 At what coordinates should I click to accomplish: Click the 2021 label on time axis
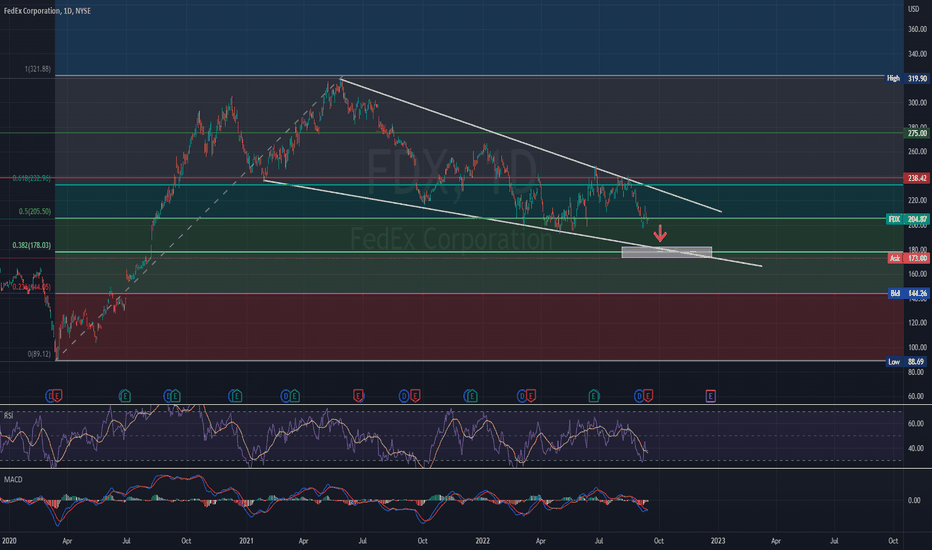pyautogui.click(x=246, y=540)
